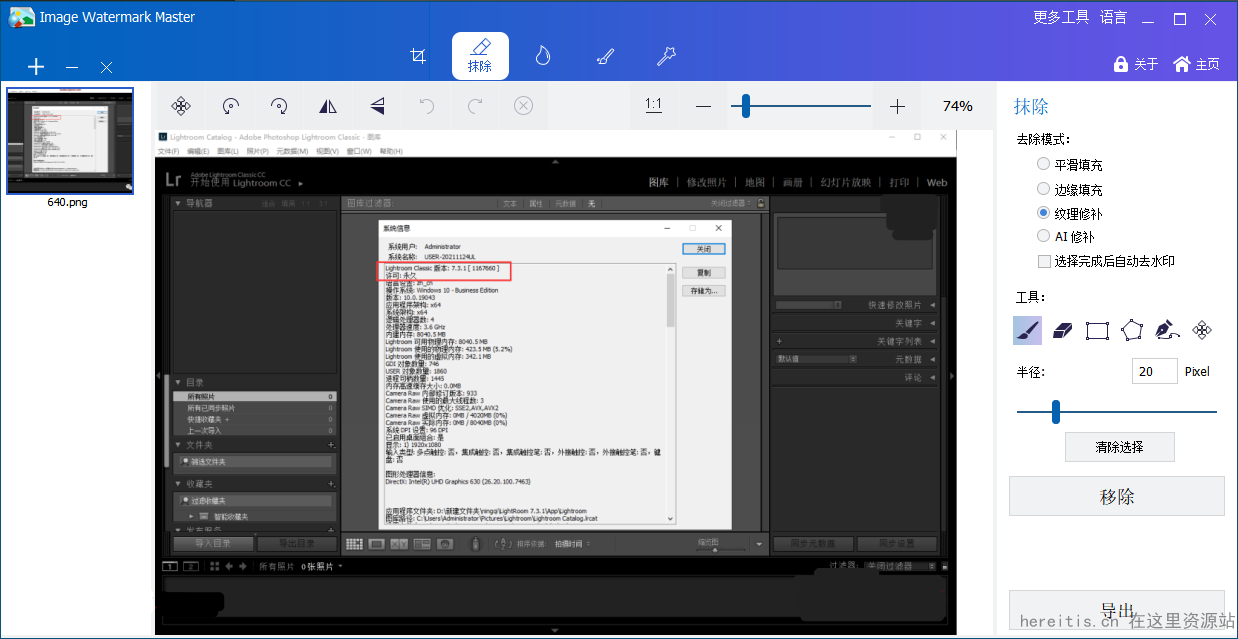
Task: Open the paint brush tab in top bar
Action: pyautogui.click(x=604, y=56)
